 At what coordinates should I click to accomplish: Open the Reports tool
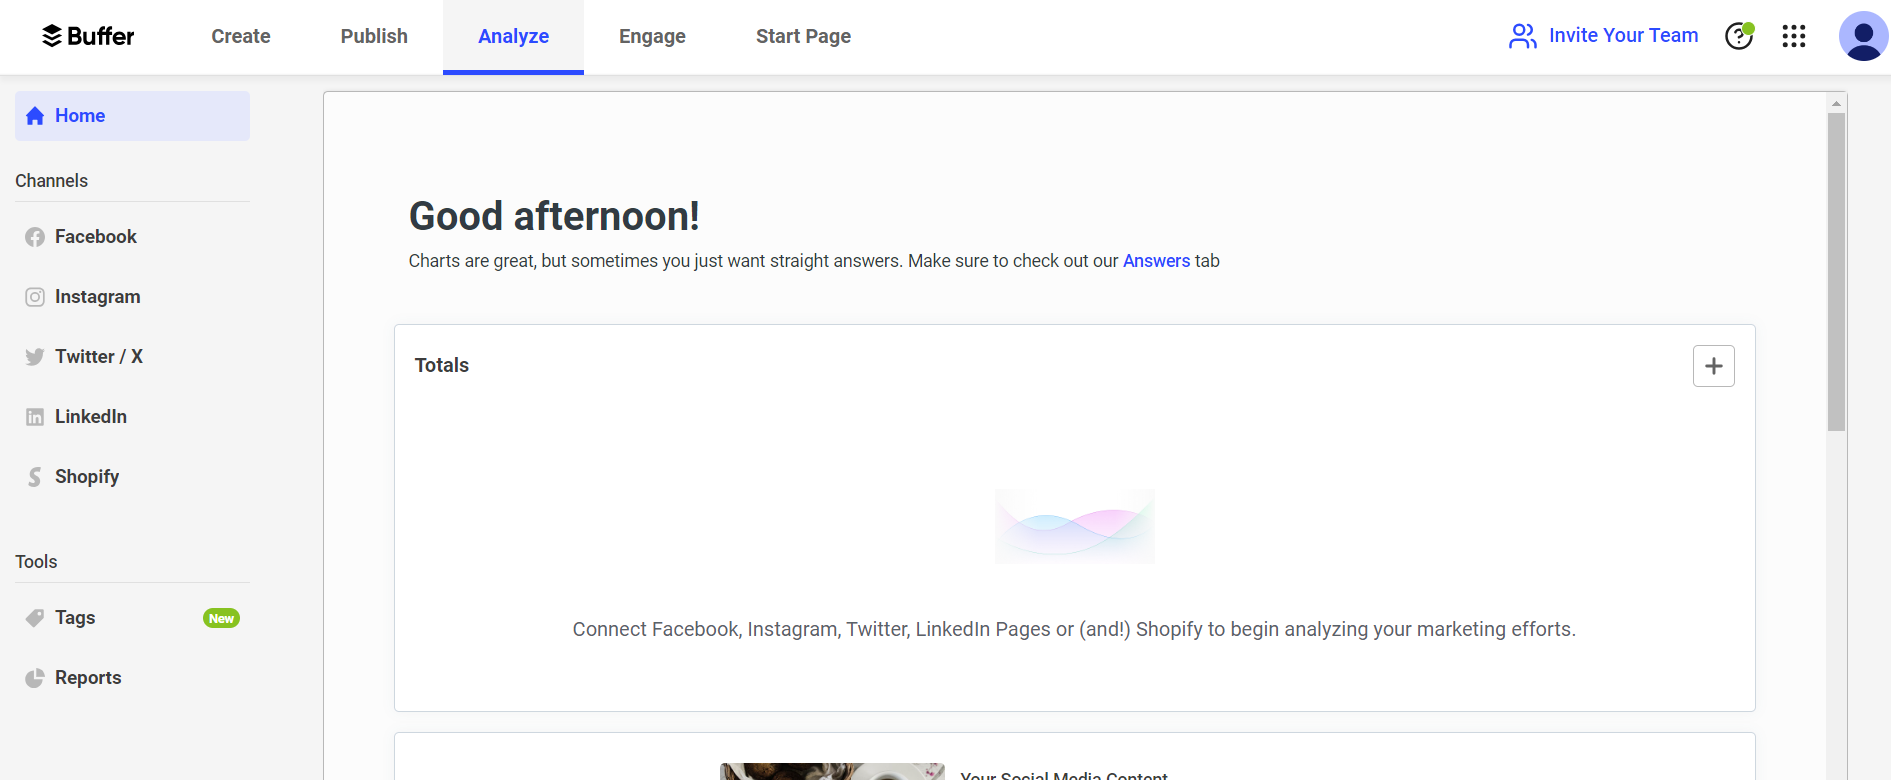[x=132, y=678]
